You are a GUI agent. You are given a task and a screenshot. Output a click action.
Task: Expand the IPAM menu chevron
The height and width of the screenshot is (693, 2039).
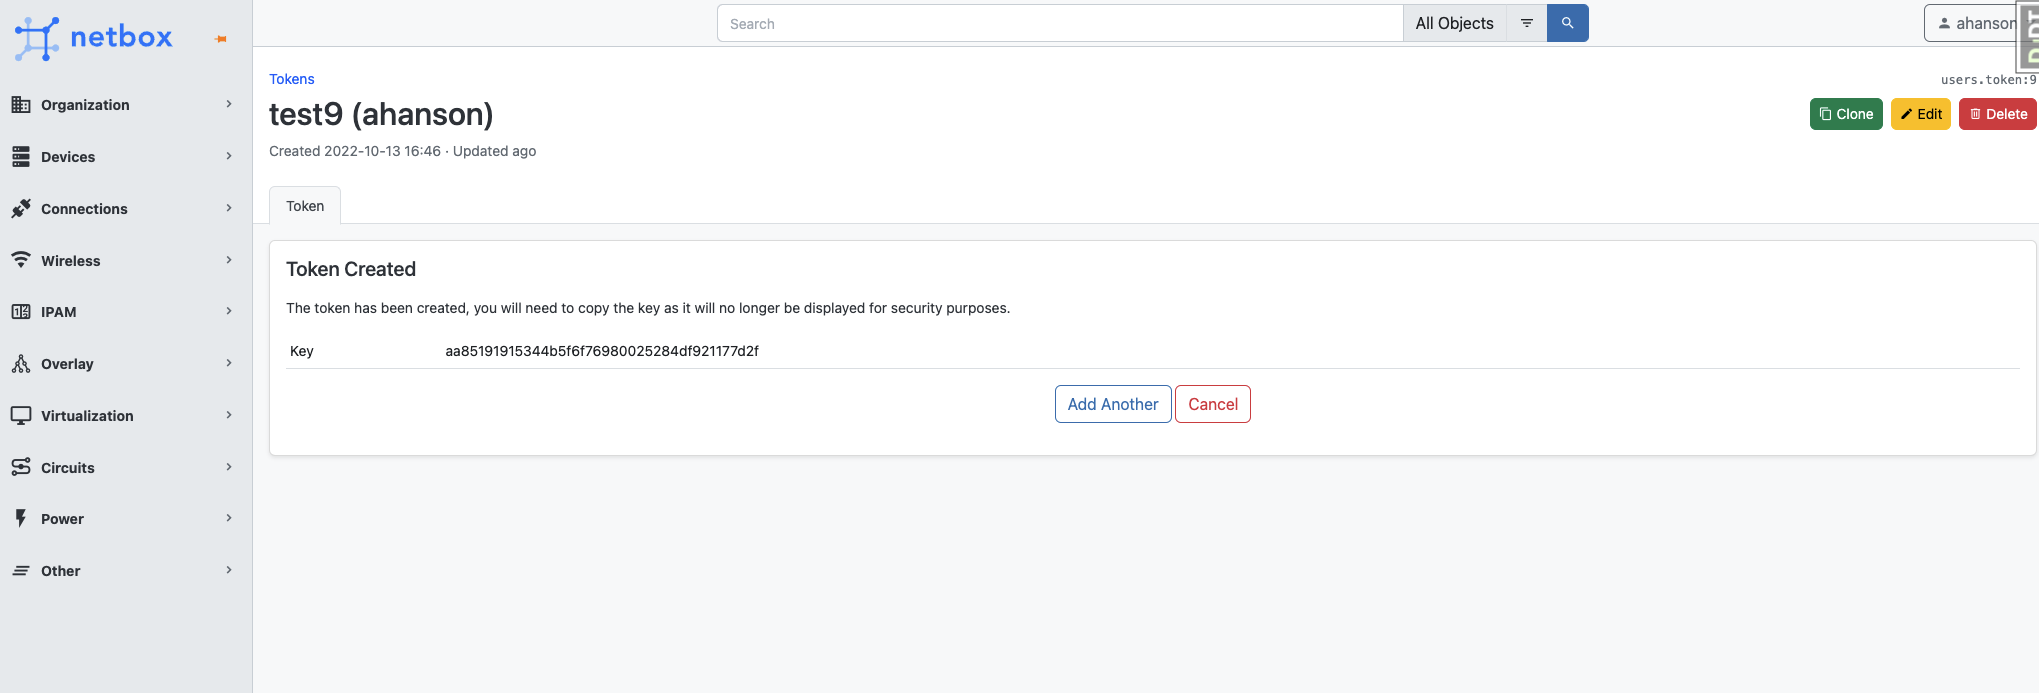pyautogui.click(x=229, y=311)
